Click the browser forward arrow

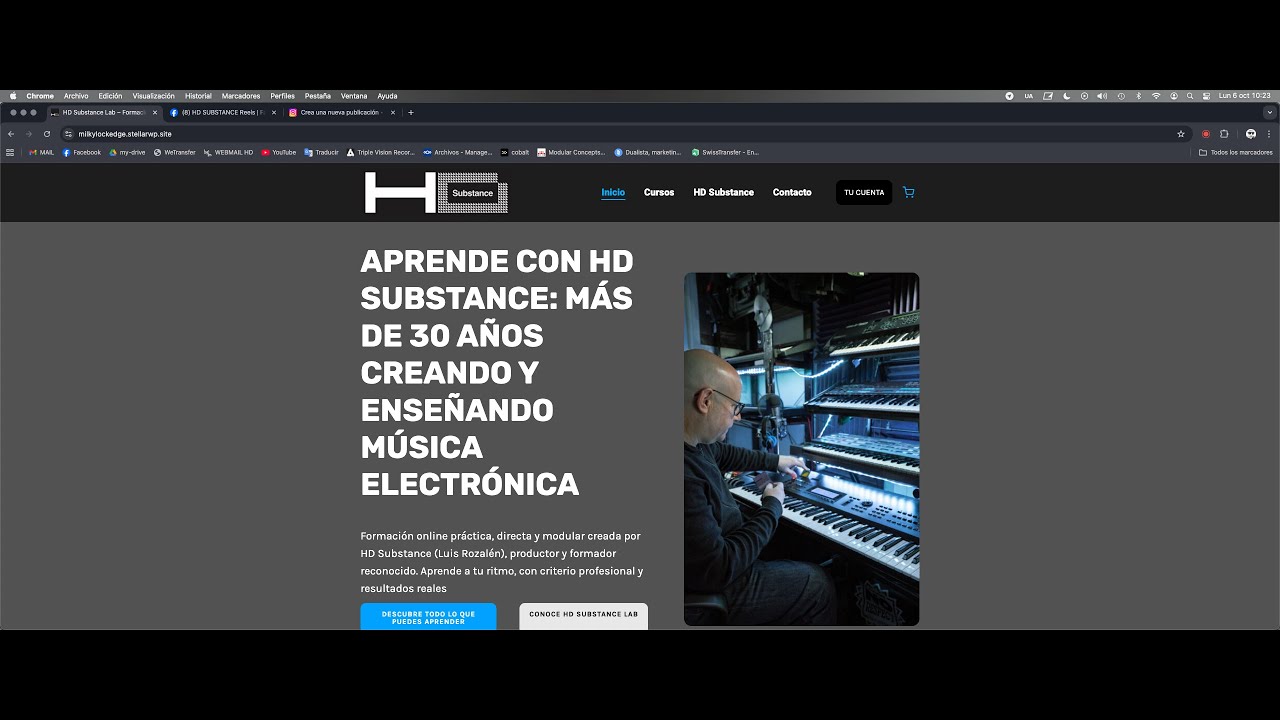28,134
